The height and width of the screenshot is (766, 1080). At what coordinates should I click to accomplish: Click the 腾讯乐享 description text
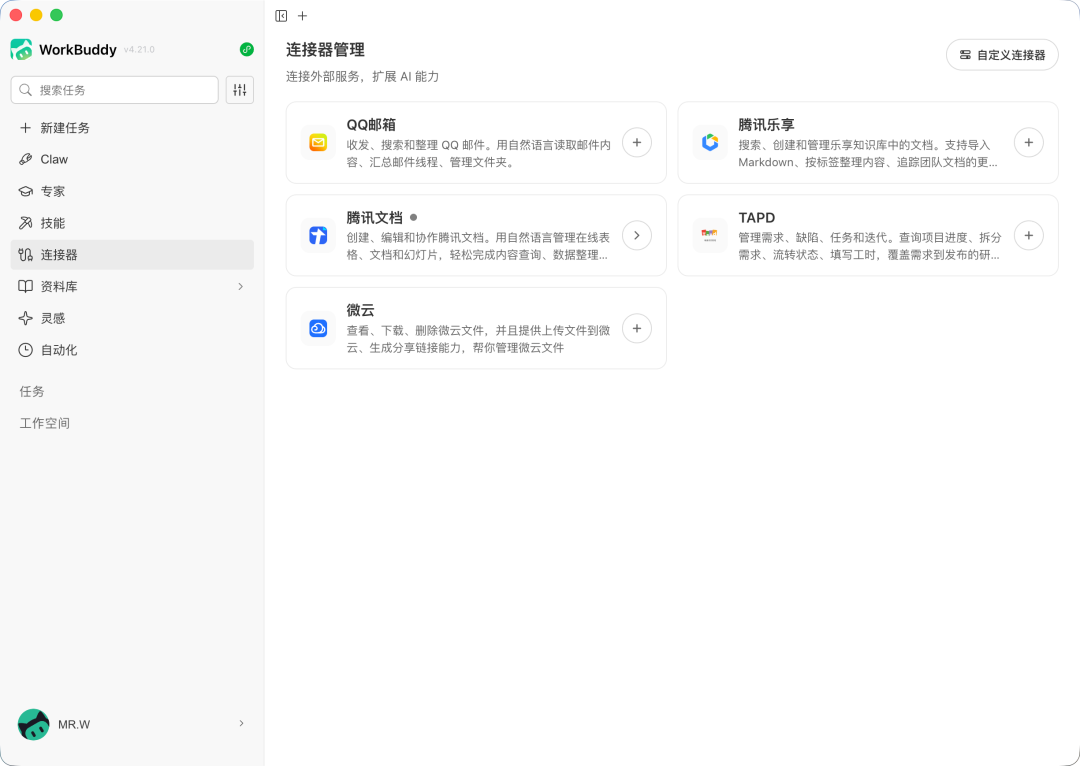coord(868,154)
